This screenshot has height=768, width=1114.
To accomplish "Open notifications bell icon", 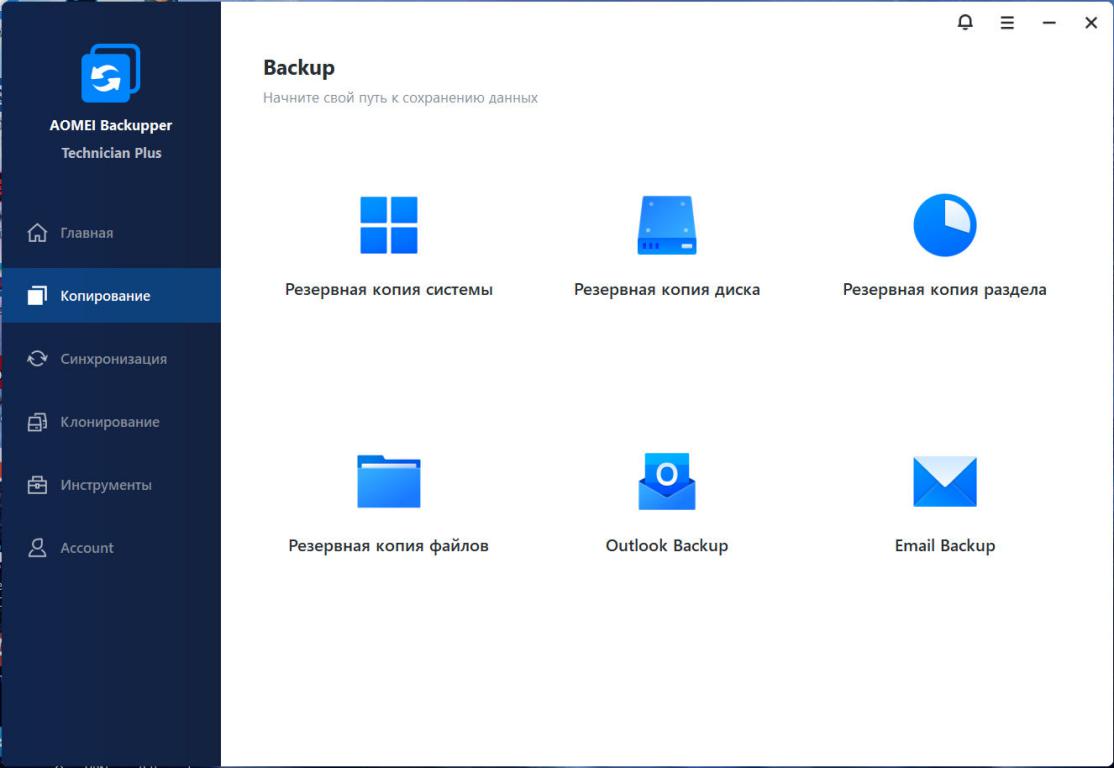I will pos(965,22).
